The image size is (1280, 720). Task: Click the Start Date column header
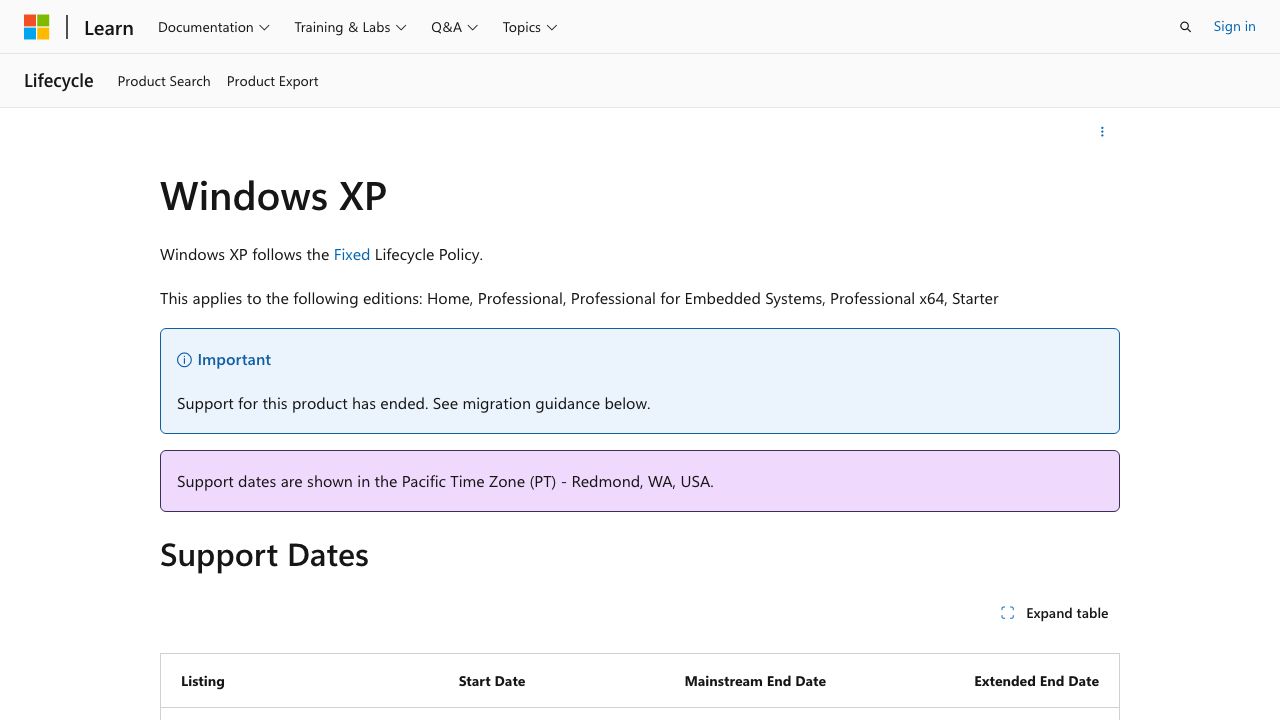(492, 681)
